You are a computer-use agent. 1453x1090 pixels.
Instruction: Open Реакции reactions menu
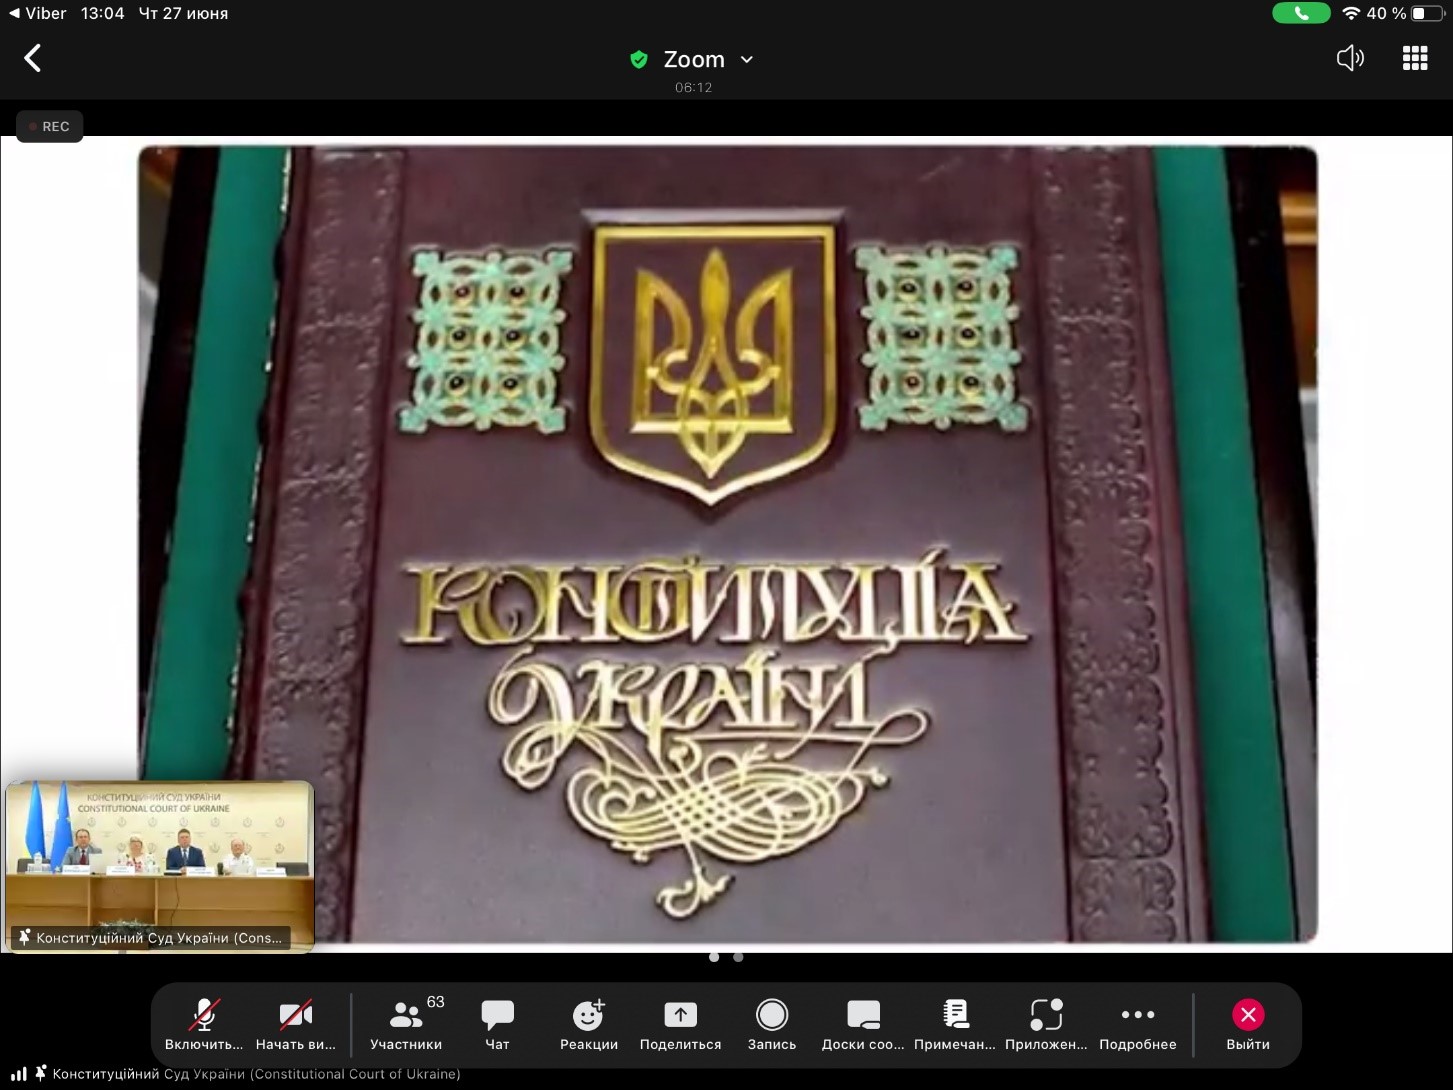(589, 1025)
